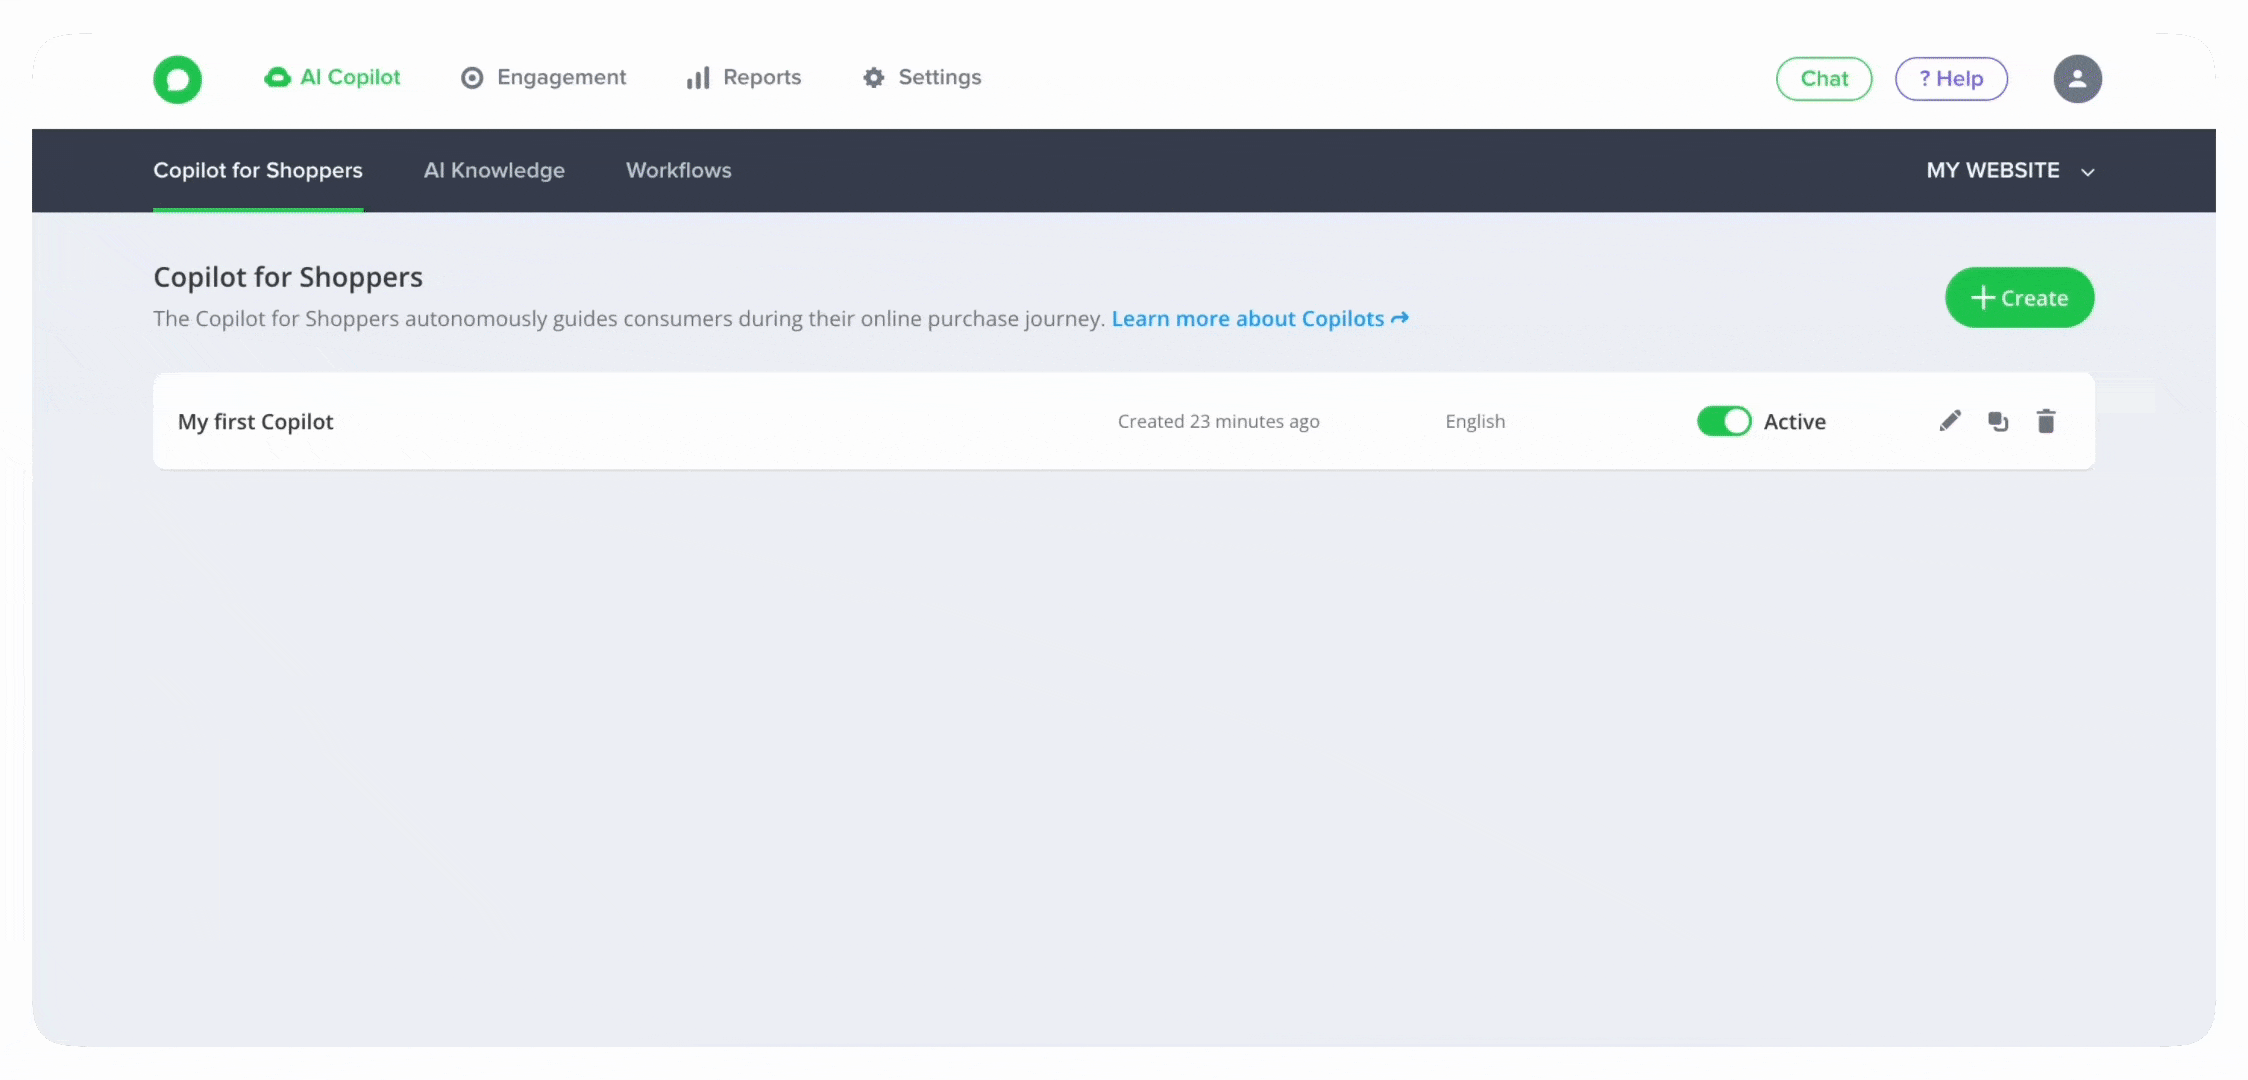Follow the Learn more about Copilots link
2248x1080 pixels.
pos(1259,319)
